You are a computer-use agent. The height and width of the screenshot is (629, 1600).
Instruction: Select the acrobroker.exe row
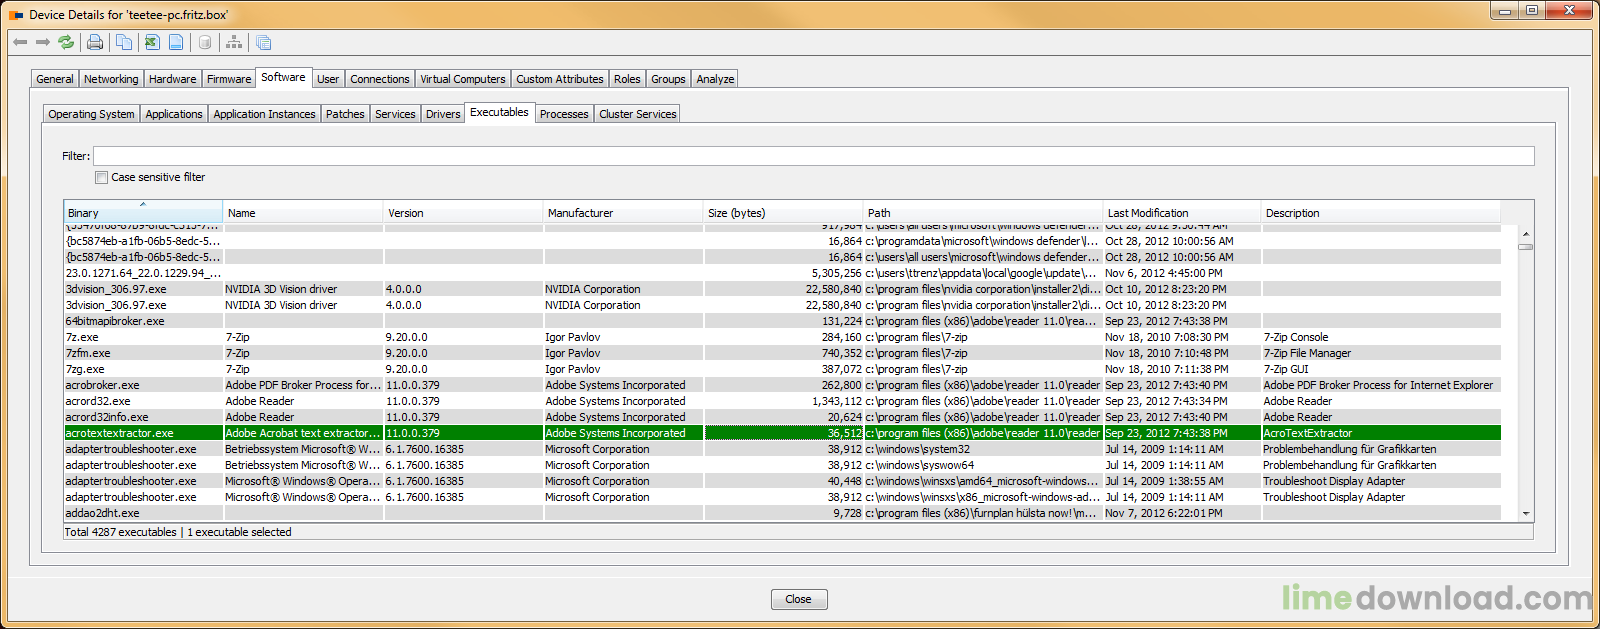782,385
